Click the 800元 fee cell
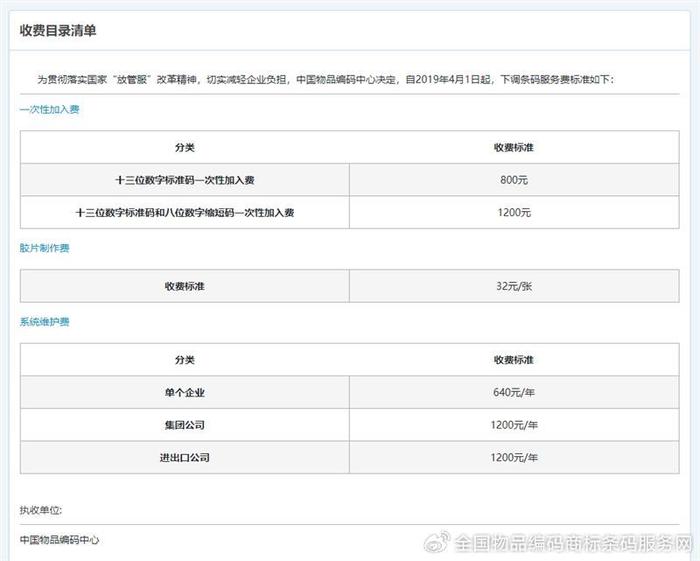The height and width of the screenshot is (561, 700). point(514,180)
